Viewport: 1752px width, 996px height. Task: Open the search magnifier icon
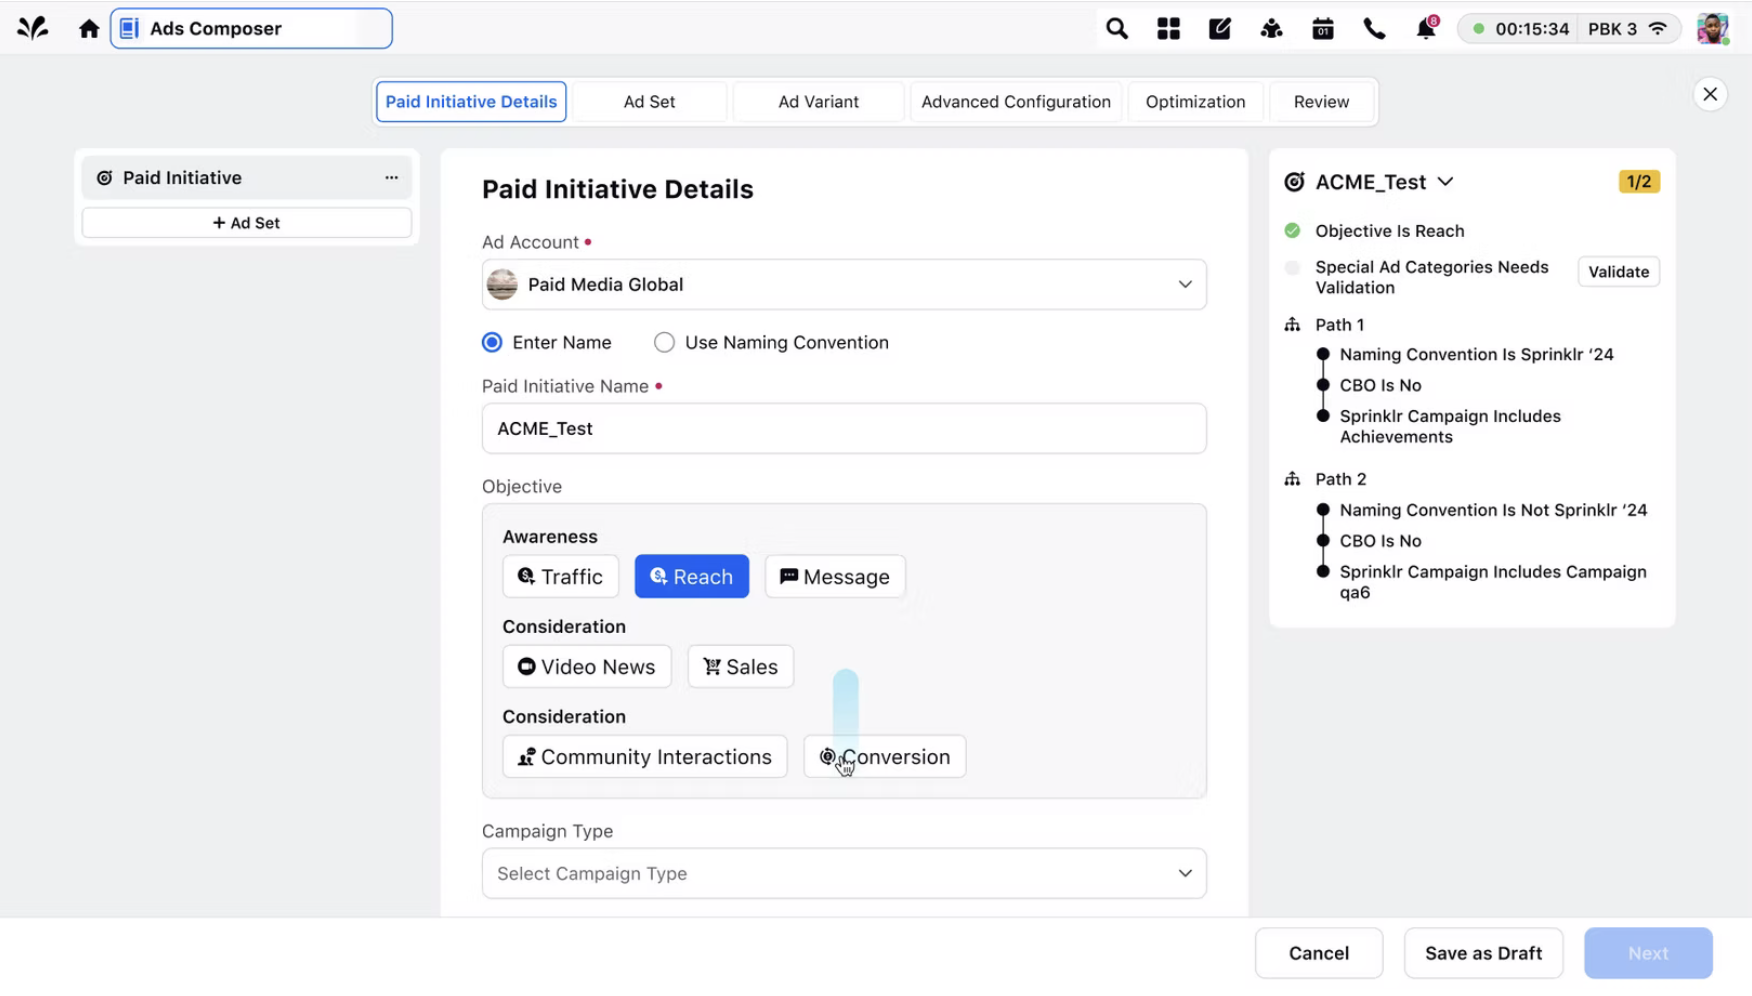point(1117,28)
